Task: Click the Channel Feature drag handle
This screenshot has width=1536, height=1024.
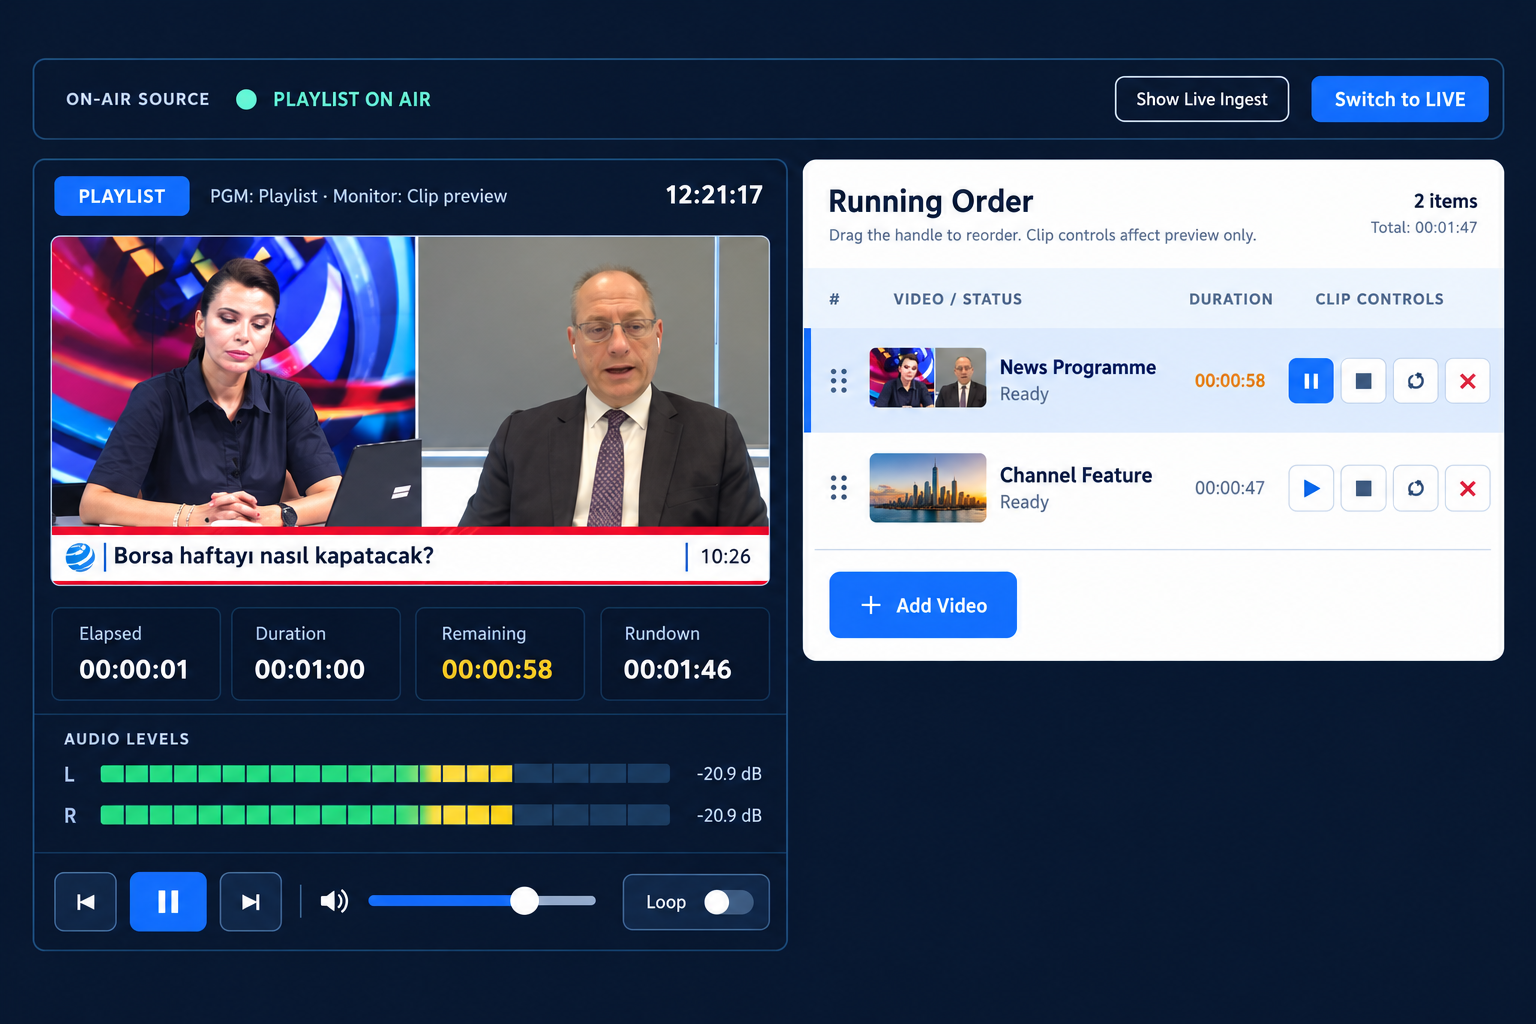Action: tap(839, 488)
